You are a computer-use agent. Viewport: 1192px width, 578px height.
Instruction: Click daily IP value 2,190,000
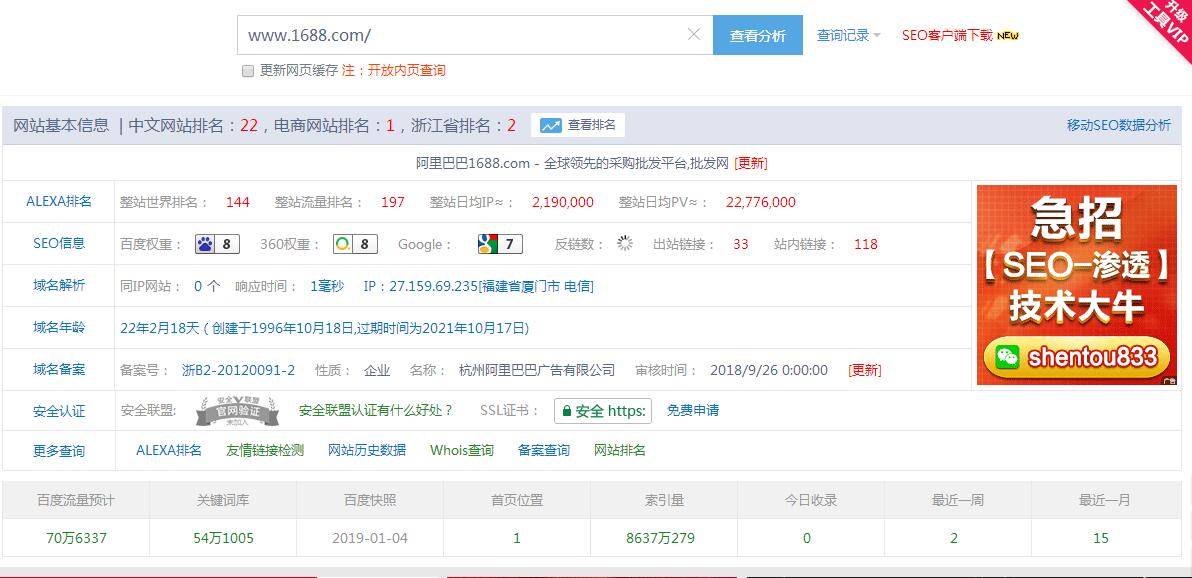(563, 202)
